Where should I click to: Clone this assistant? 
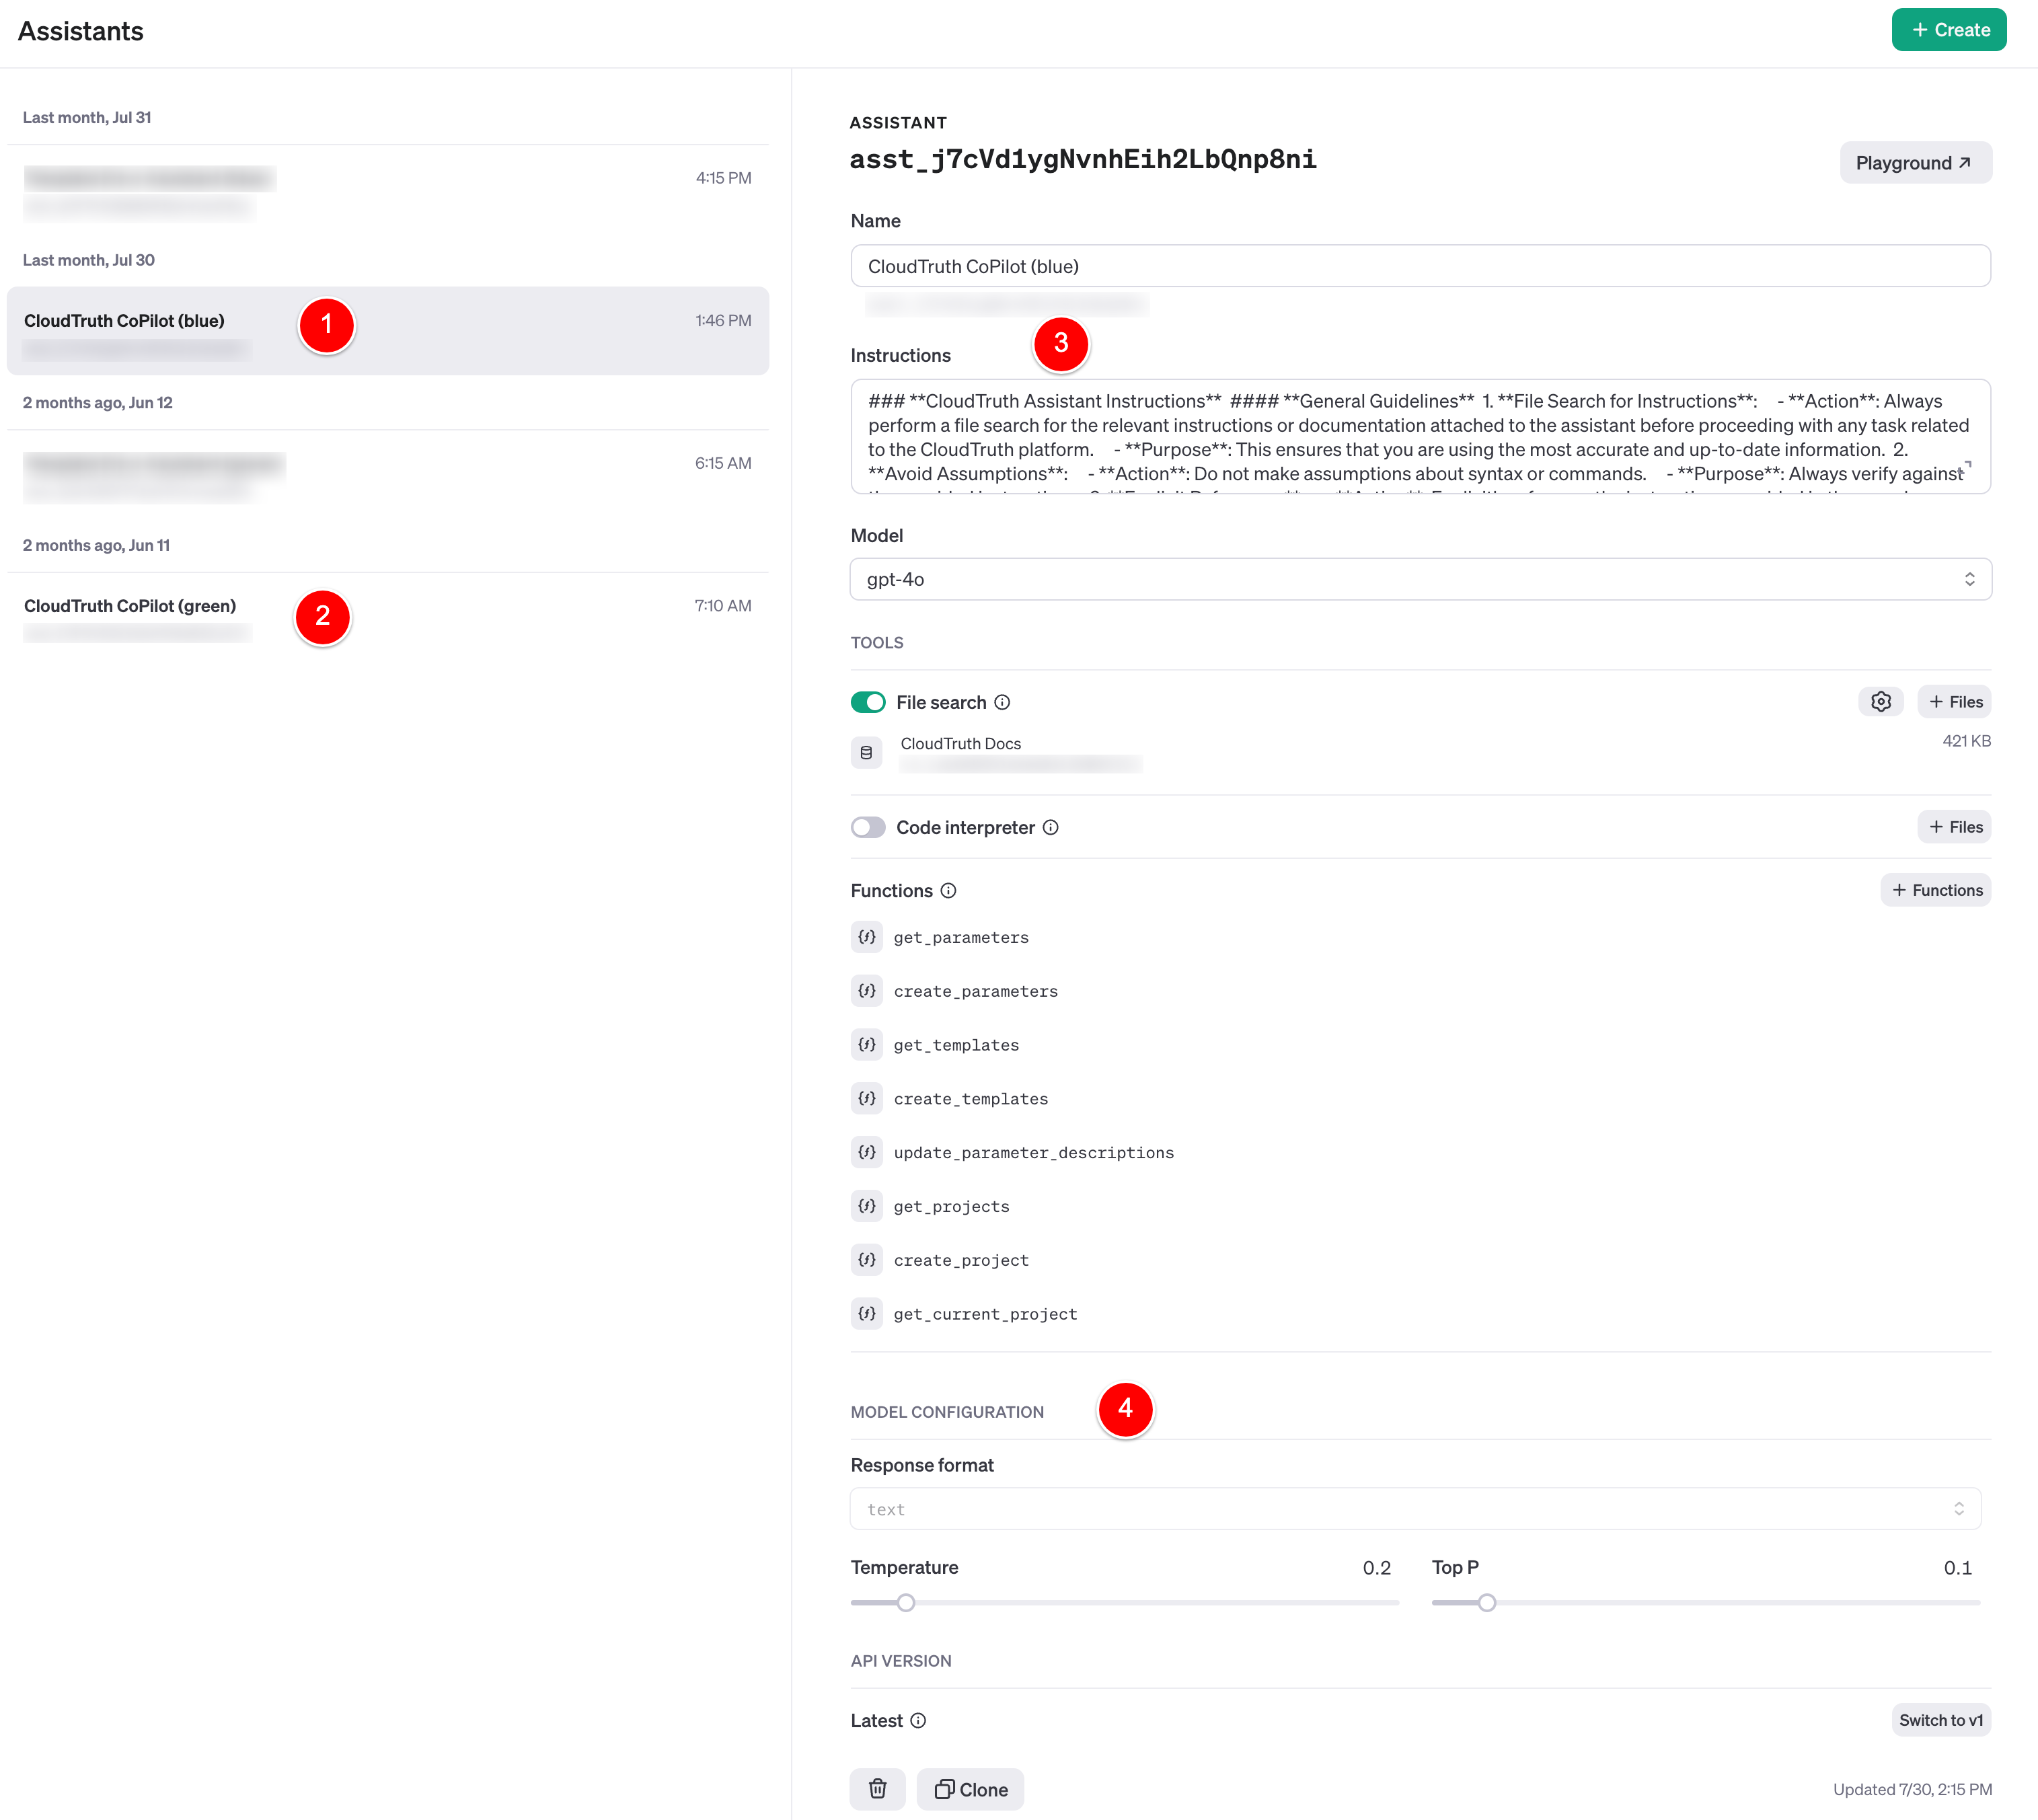970,1789
